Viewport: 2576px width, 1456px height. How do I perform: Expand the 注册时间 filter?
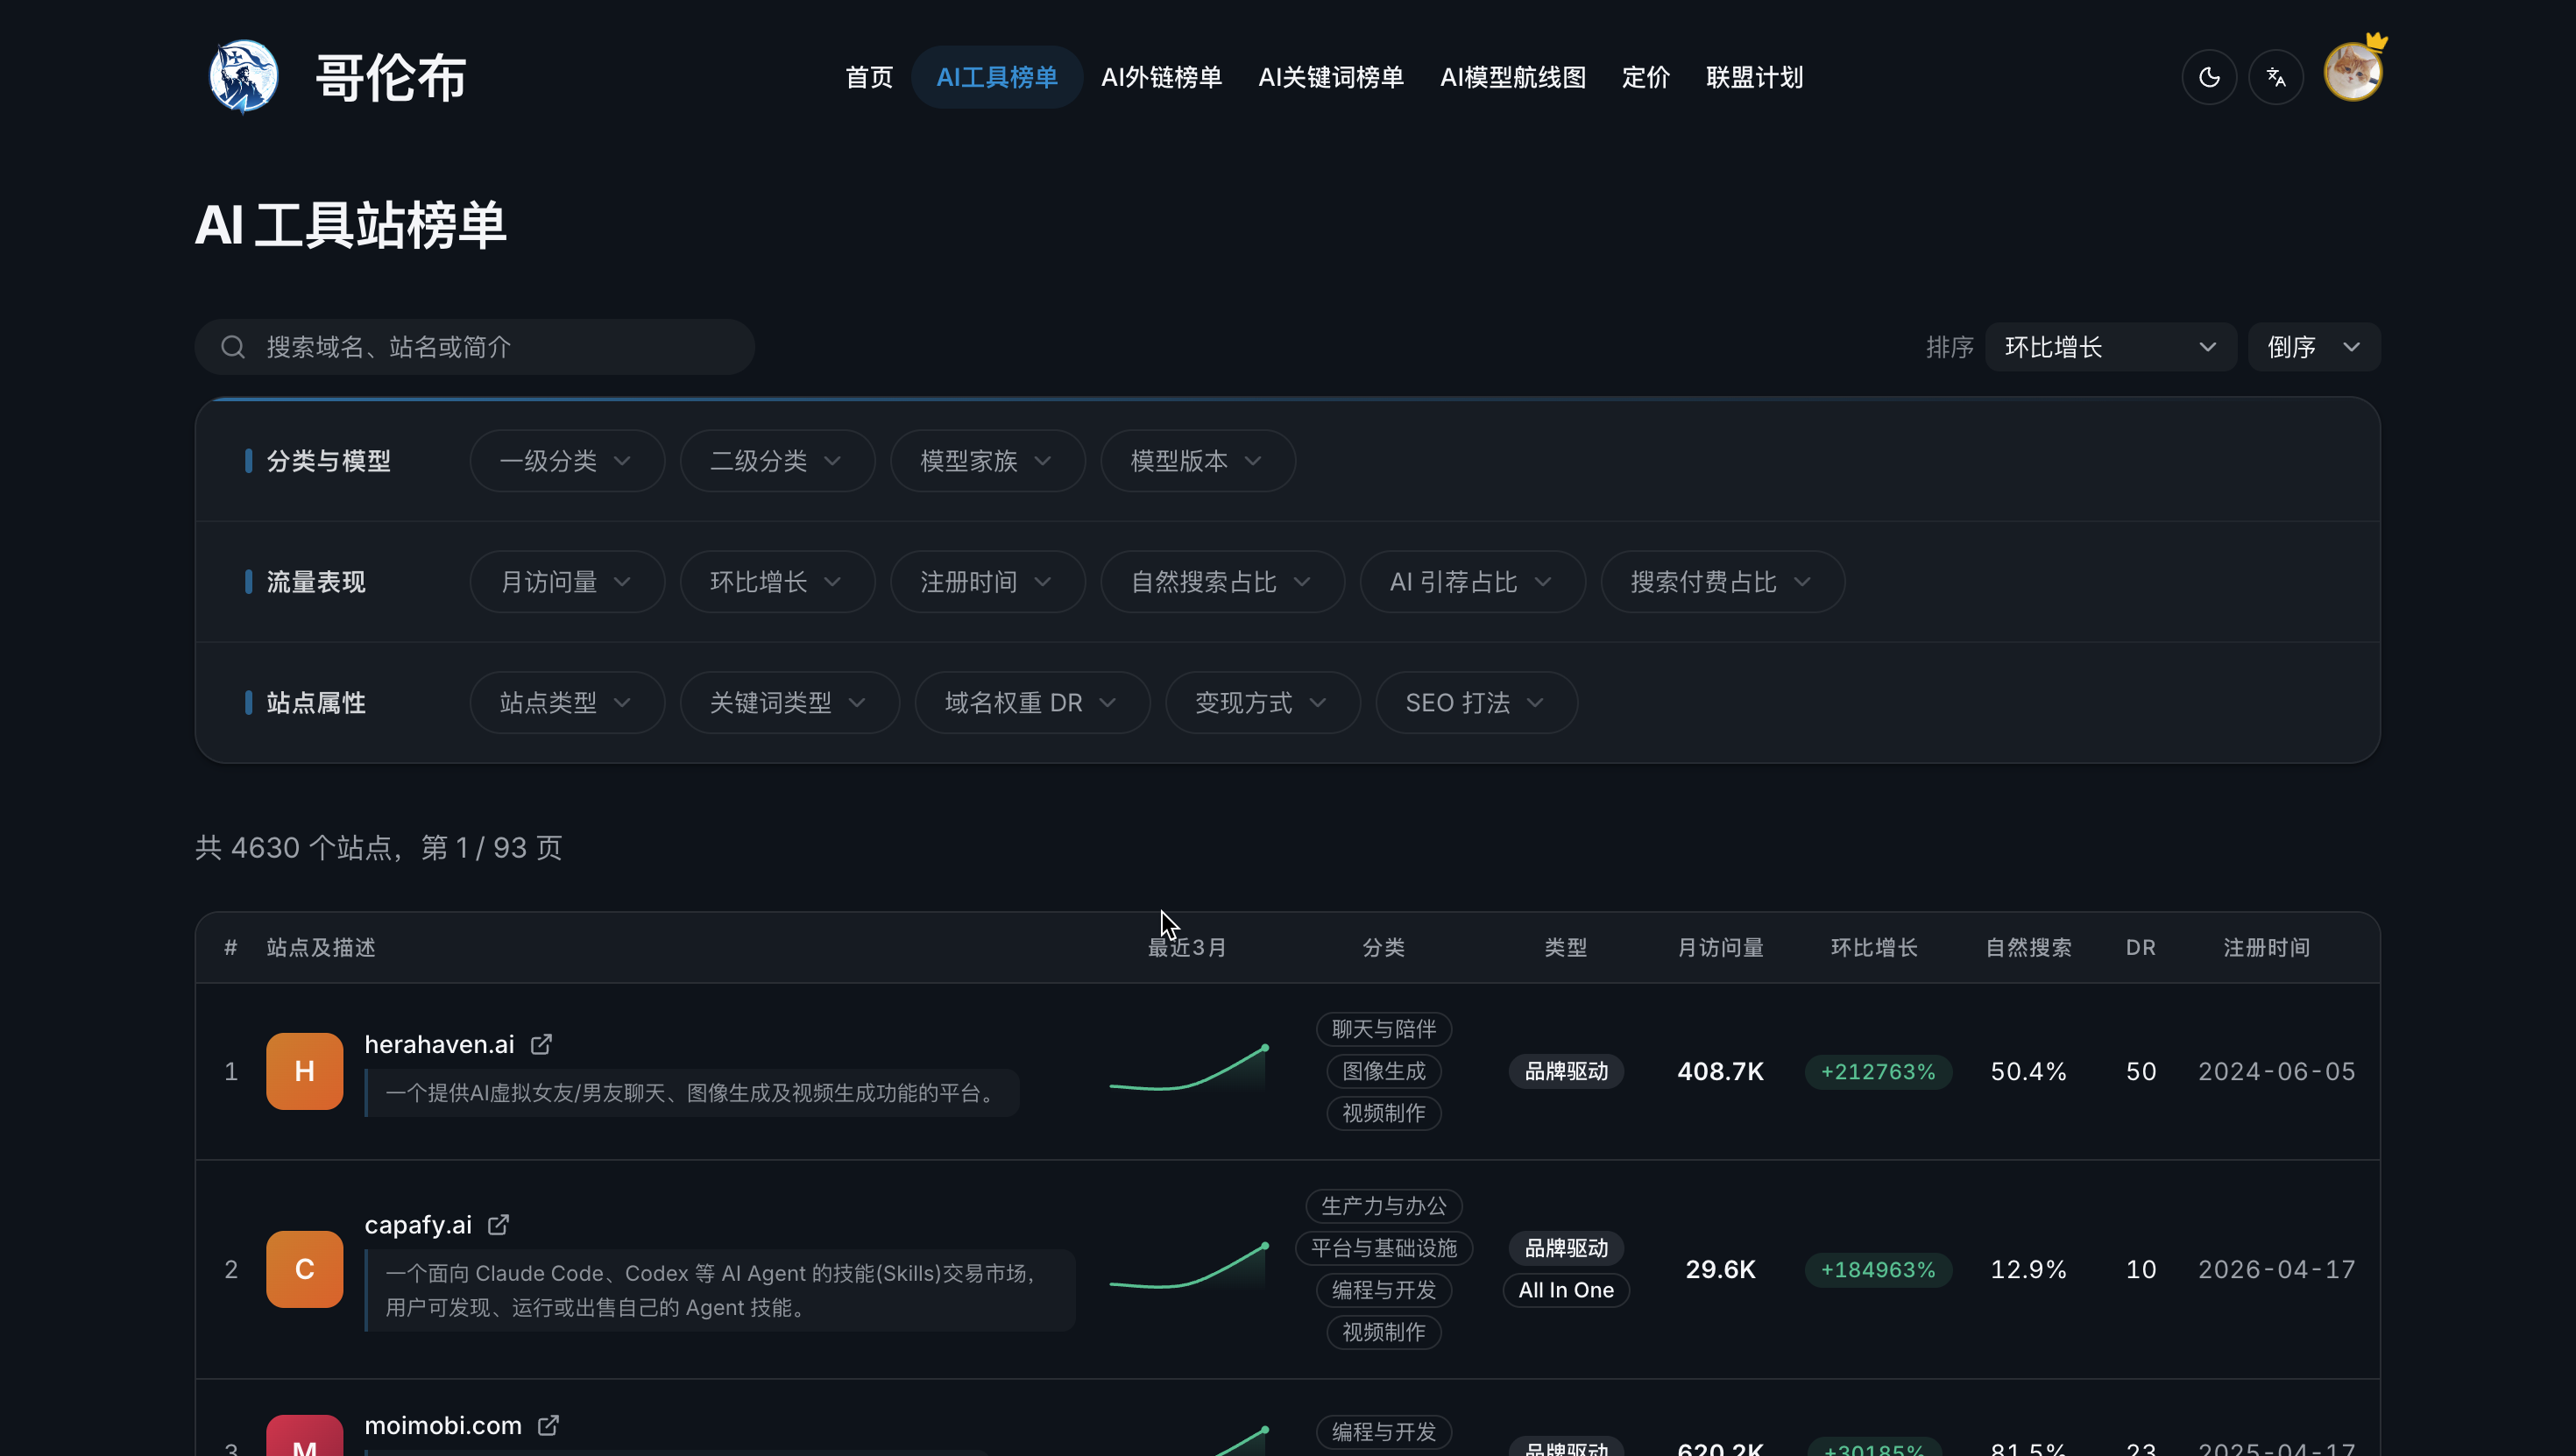point(987,582)
